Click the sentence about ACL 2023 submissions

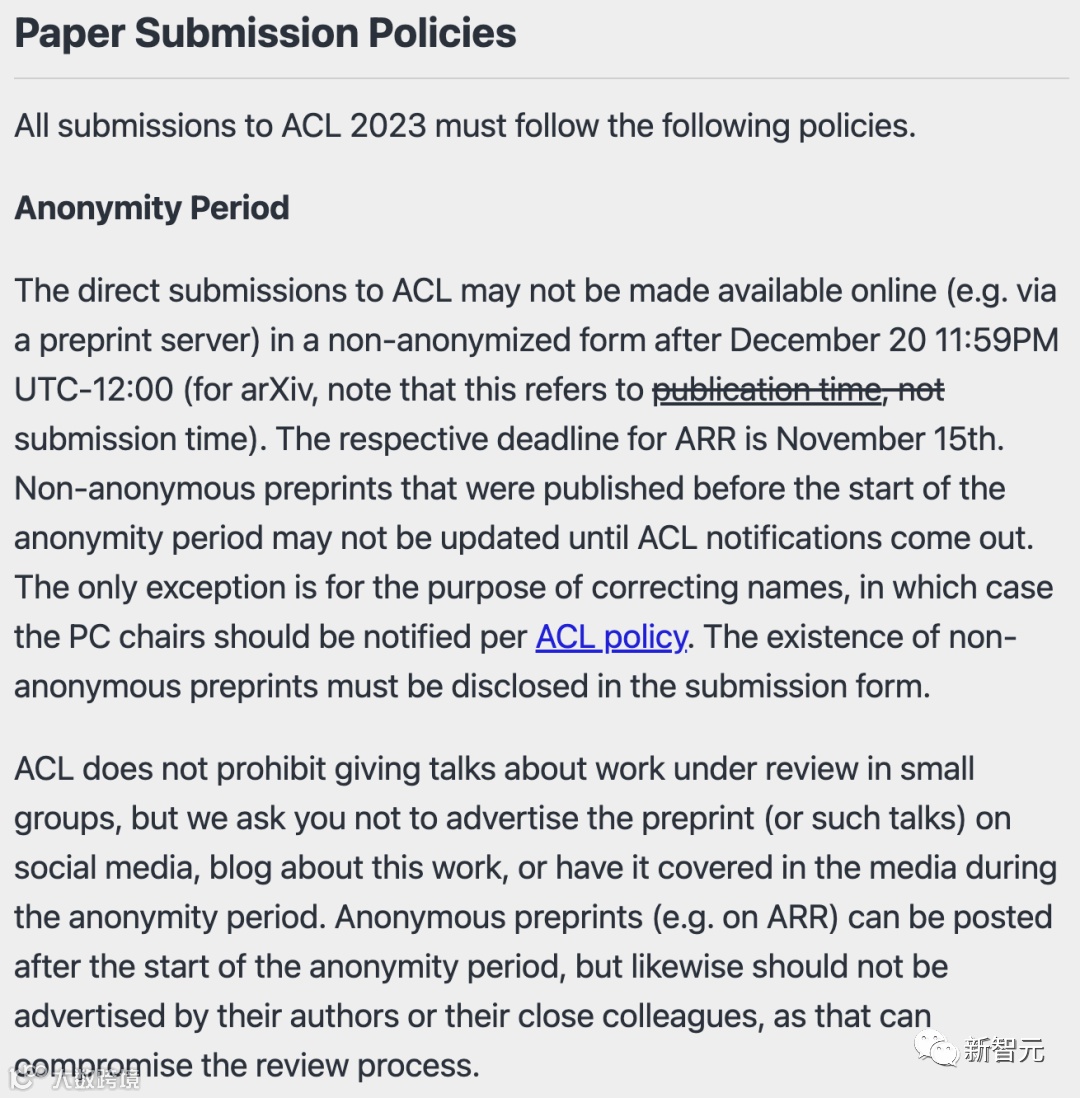464,127
